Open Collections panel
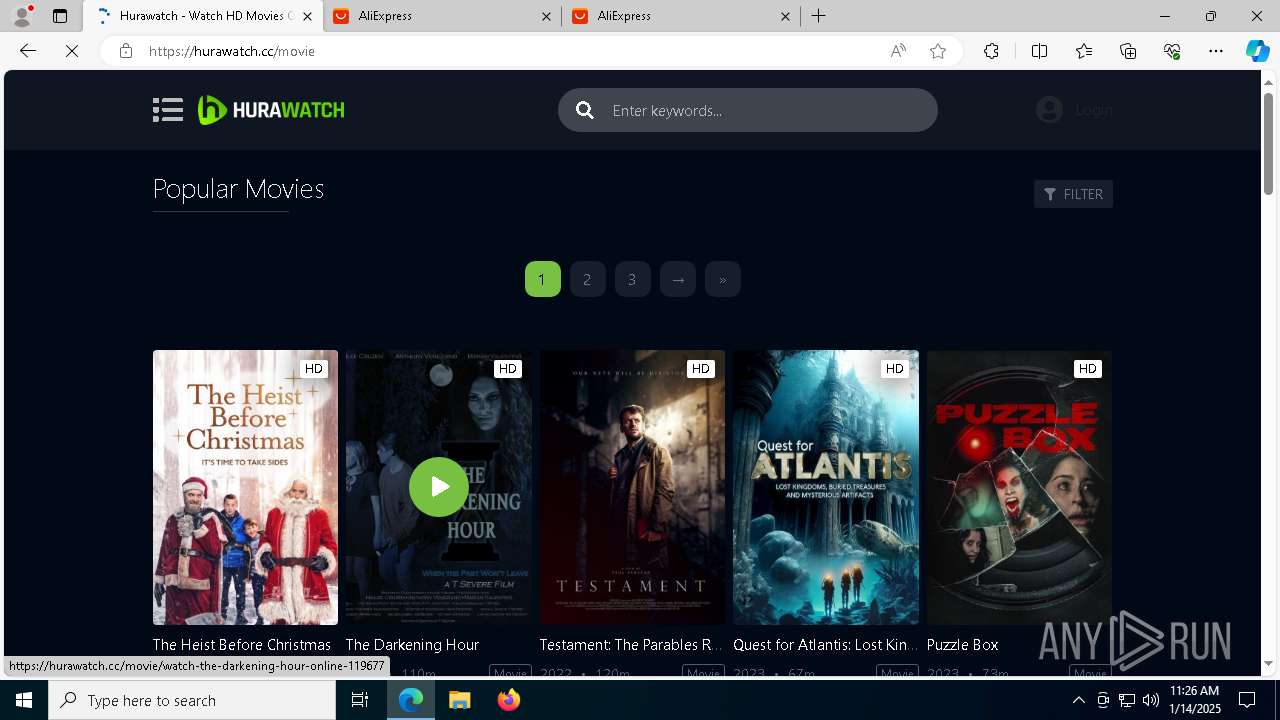The height and width of the screenshot is (720, 1280). (x=1128, y=51)
